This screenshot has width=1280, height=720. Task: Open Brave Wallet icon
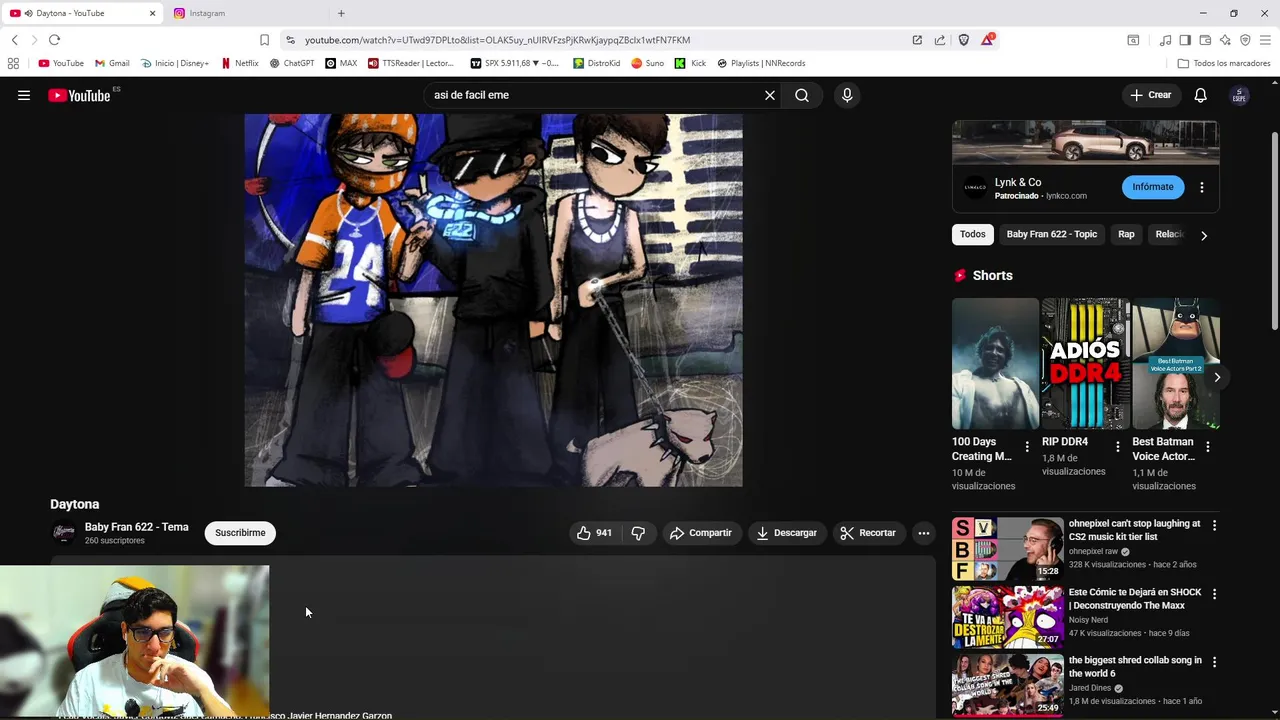(1205, 40)
